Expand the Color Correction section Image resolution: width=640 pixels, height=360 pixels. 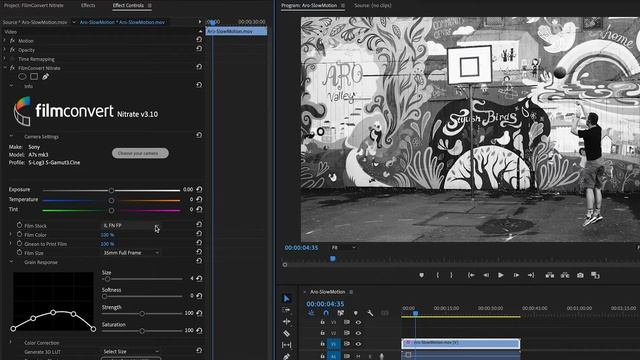coord(11,342)
